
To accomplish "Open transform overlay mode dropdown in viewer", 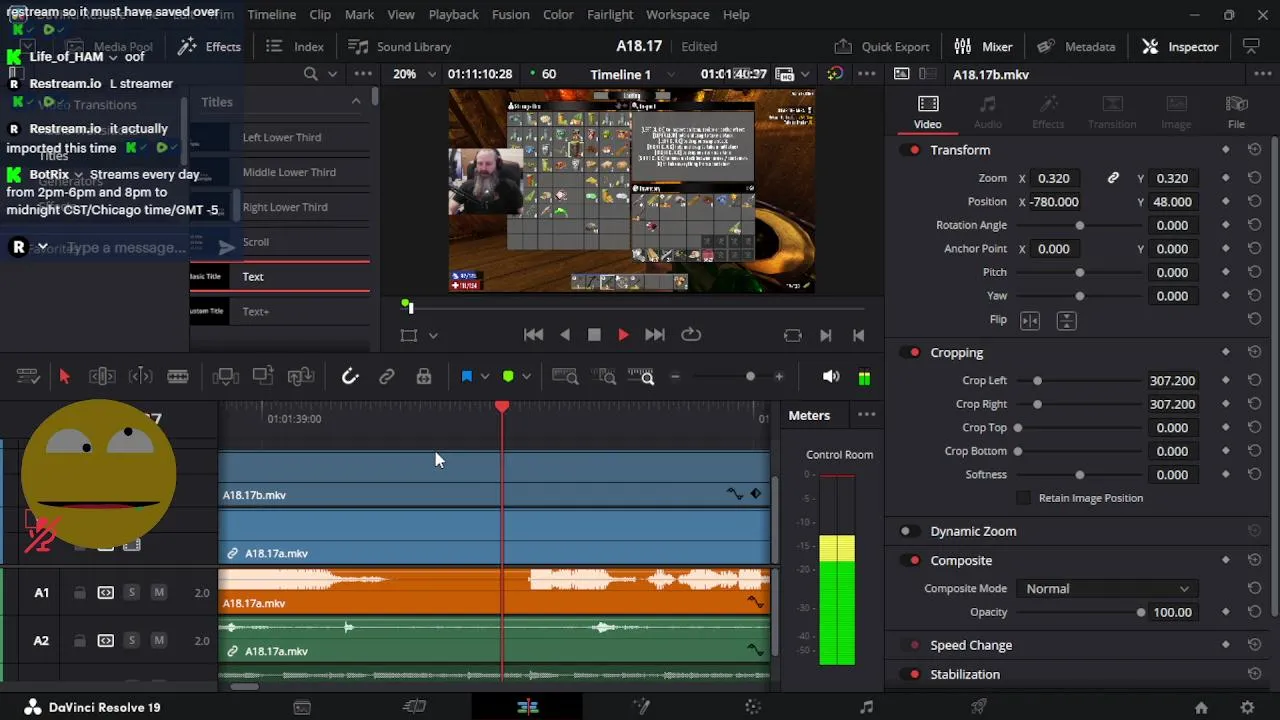I will click(x=433, y=336).
